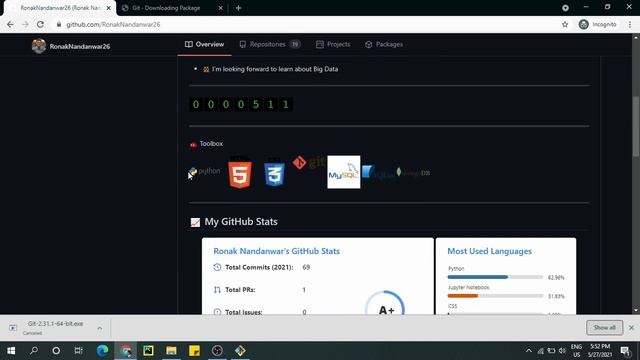The width and height of the screenshot is (640, 360).
Task: Click the Most Used Languages card title
Action: 489,251
